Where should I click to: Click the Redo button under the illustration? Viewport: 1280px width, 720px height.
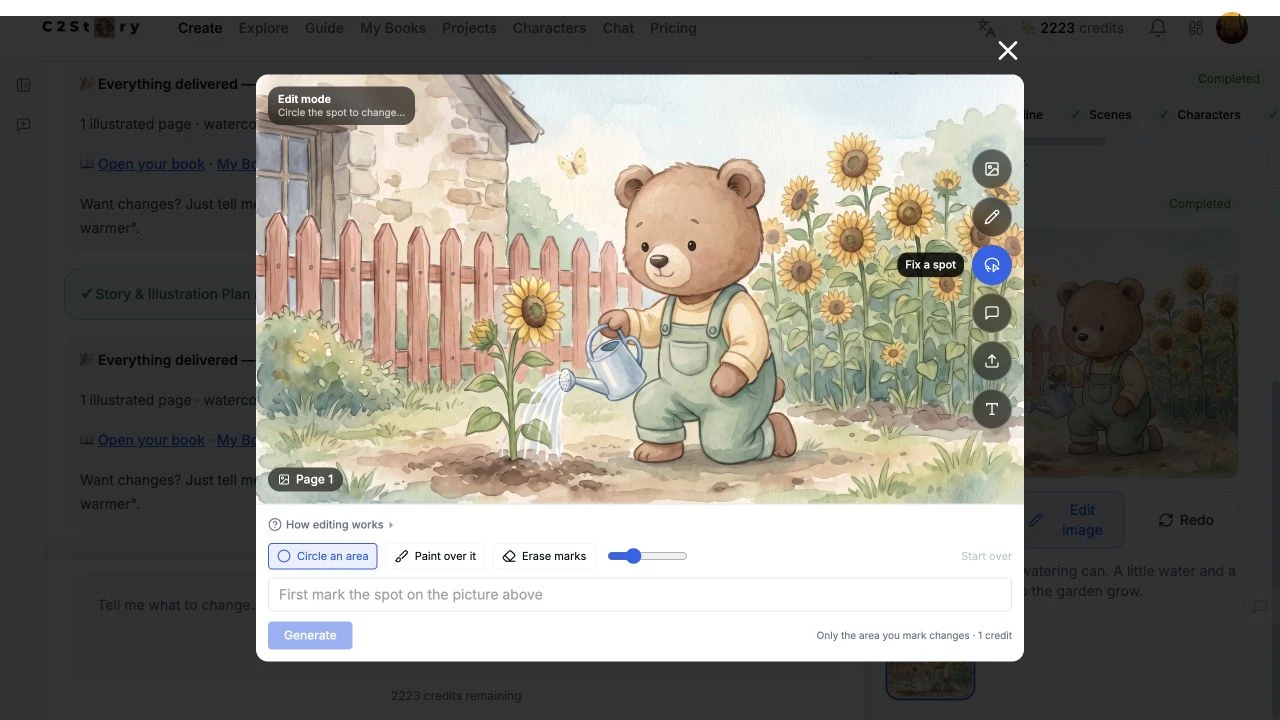coord(1186,520)
